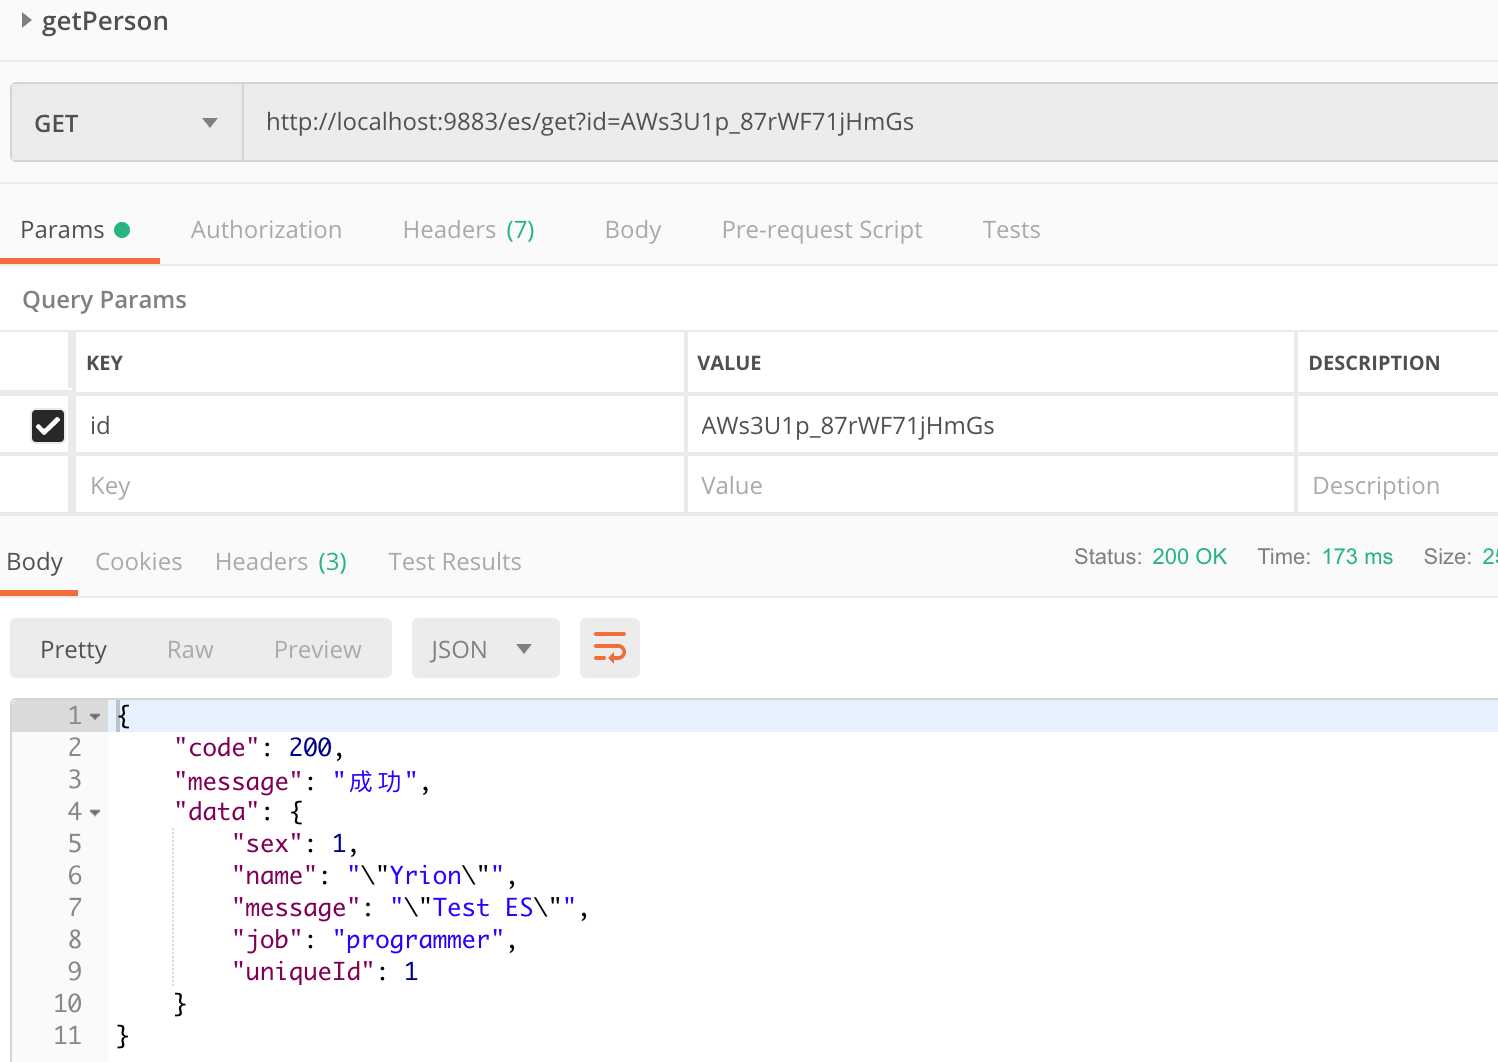
Task: Open the response Headers (3) tab
Action: click(281, 562)
